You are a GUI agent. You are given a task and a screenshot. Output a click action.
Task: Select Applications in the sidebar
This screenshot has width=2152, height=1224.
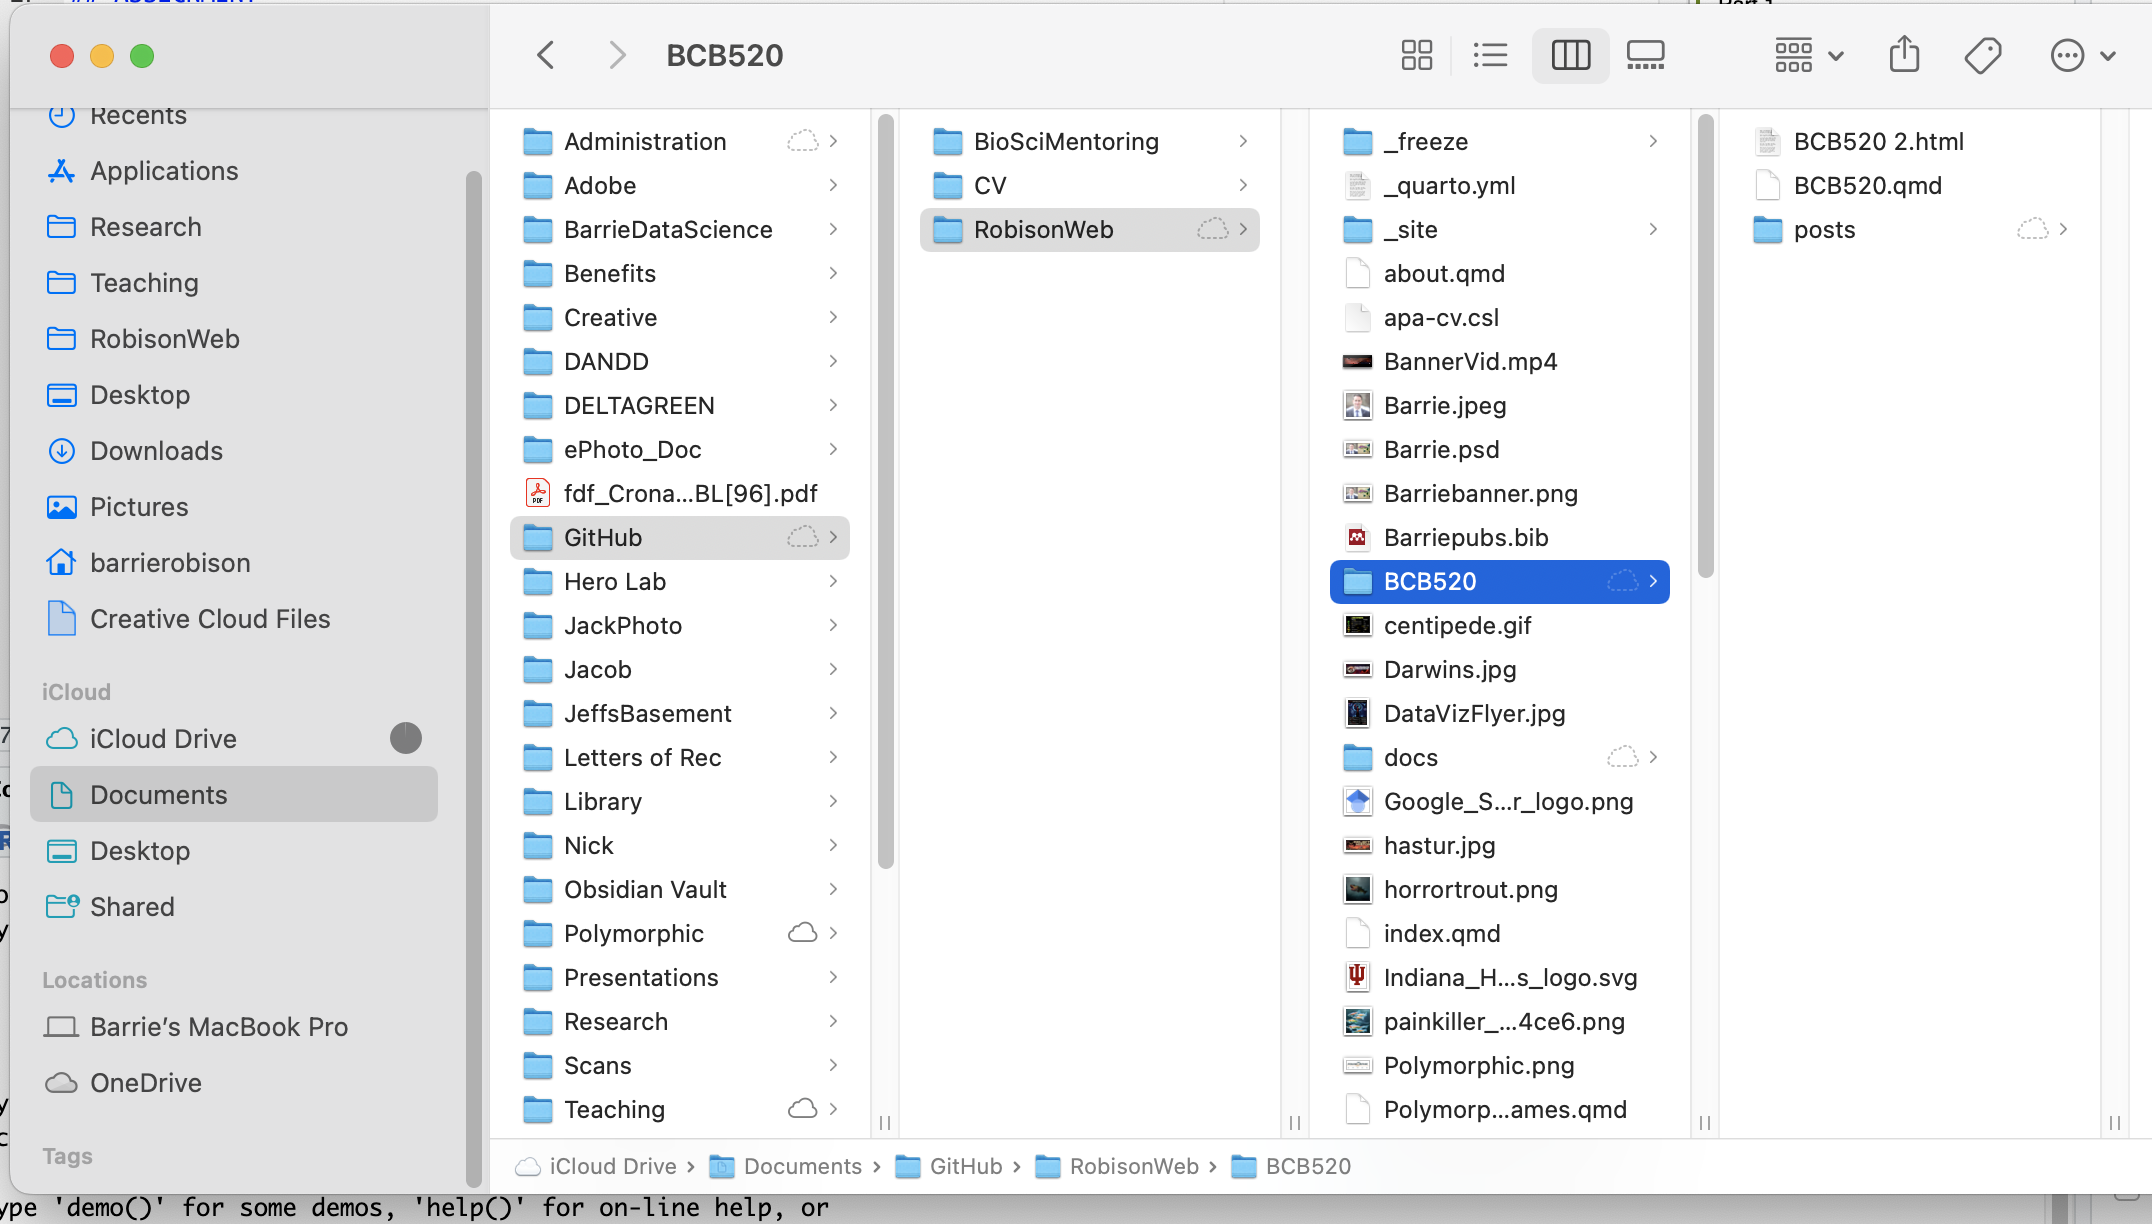164,171
